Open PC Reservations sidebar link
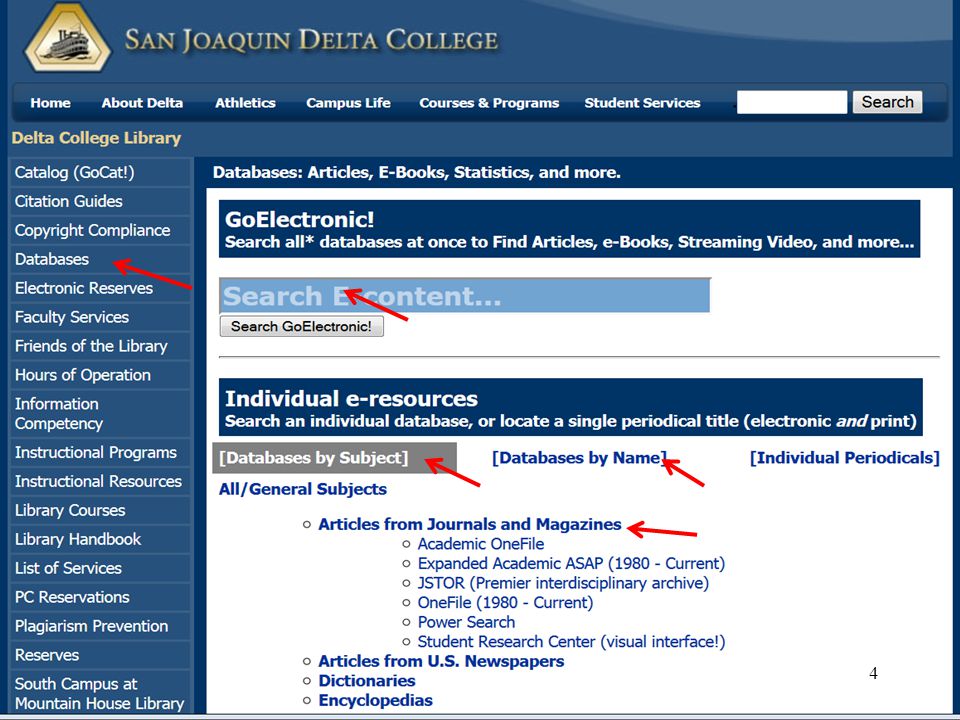Image resolution: width=960 pixels, height=720 pixels. [x=72, y=597]
